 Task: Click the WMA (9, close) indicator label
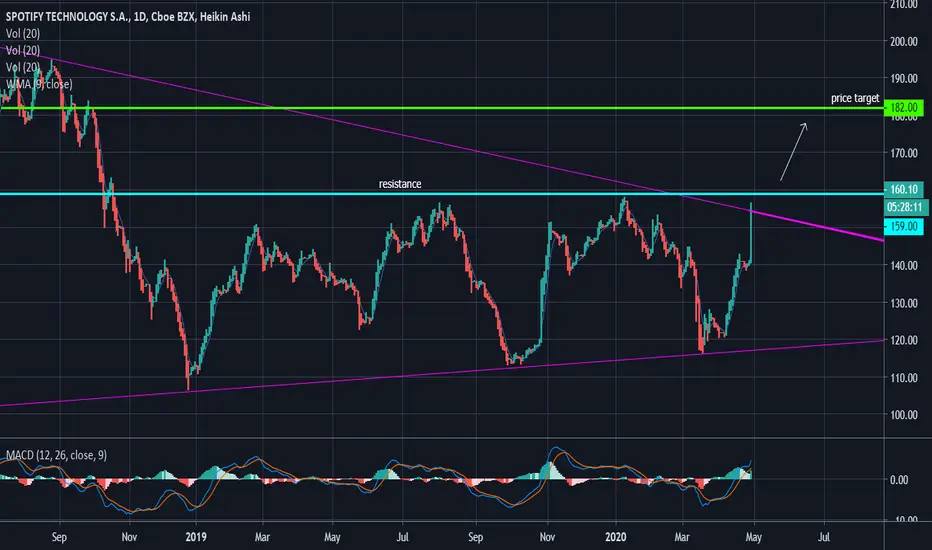tap(39, 84)
